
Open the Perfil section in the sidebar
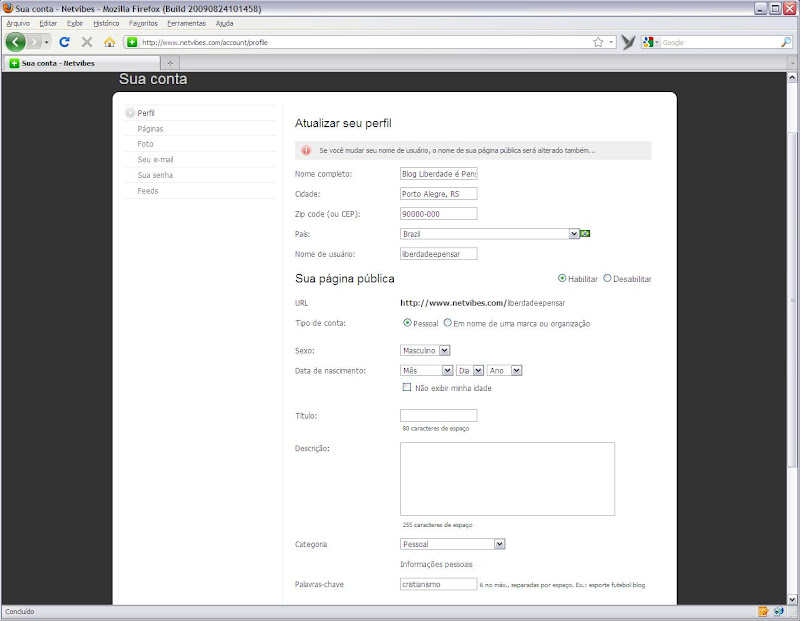tap(145, 113)
